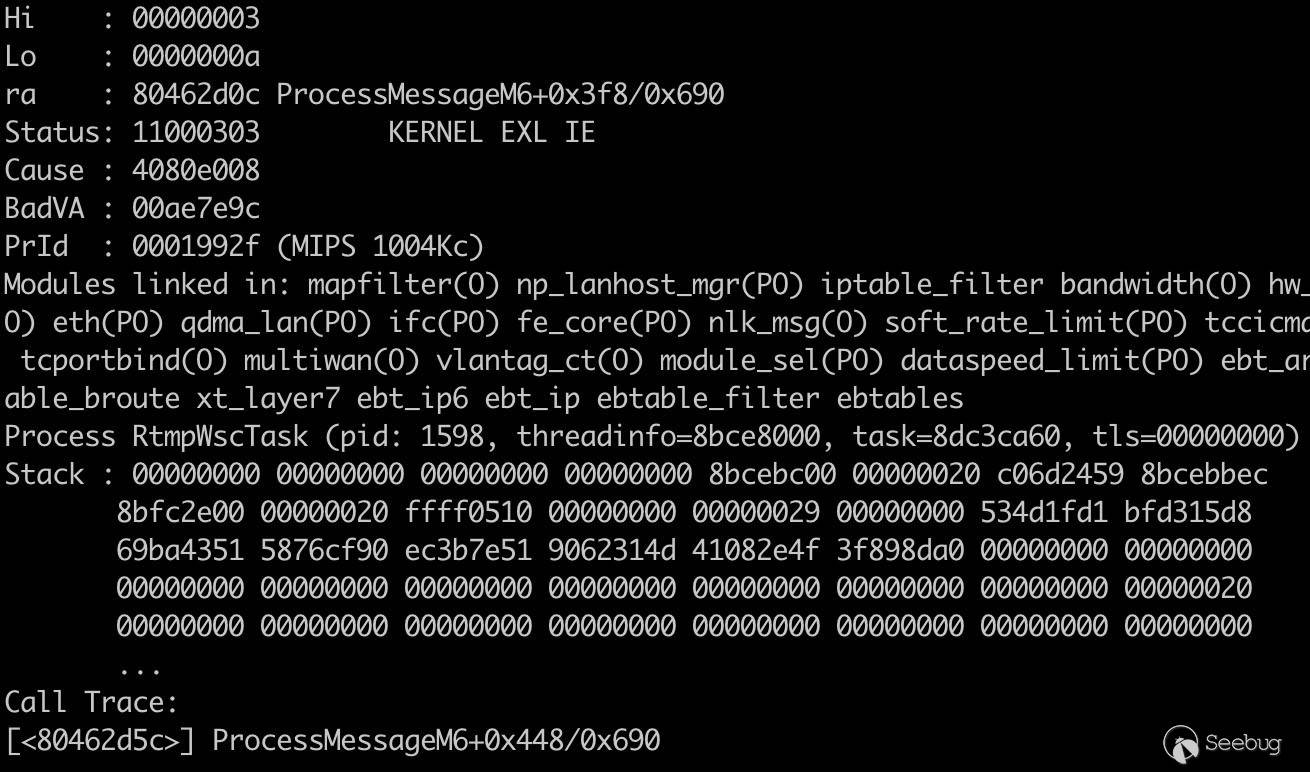Click the return address value 80462d0c
Viewport: 1310px width, 772px height.
tap(196, 95)
